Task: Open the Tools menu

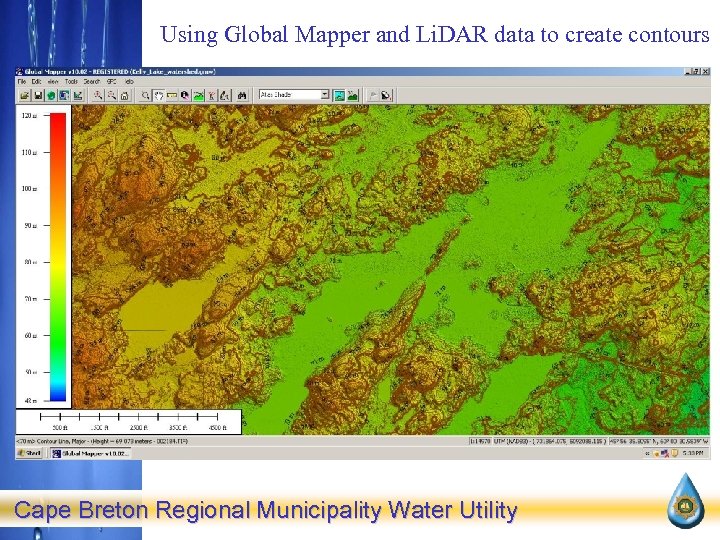Action: pyautogui.click(x=71, y=82)
